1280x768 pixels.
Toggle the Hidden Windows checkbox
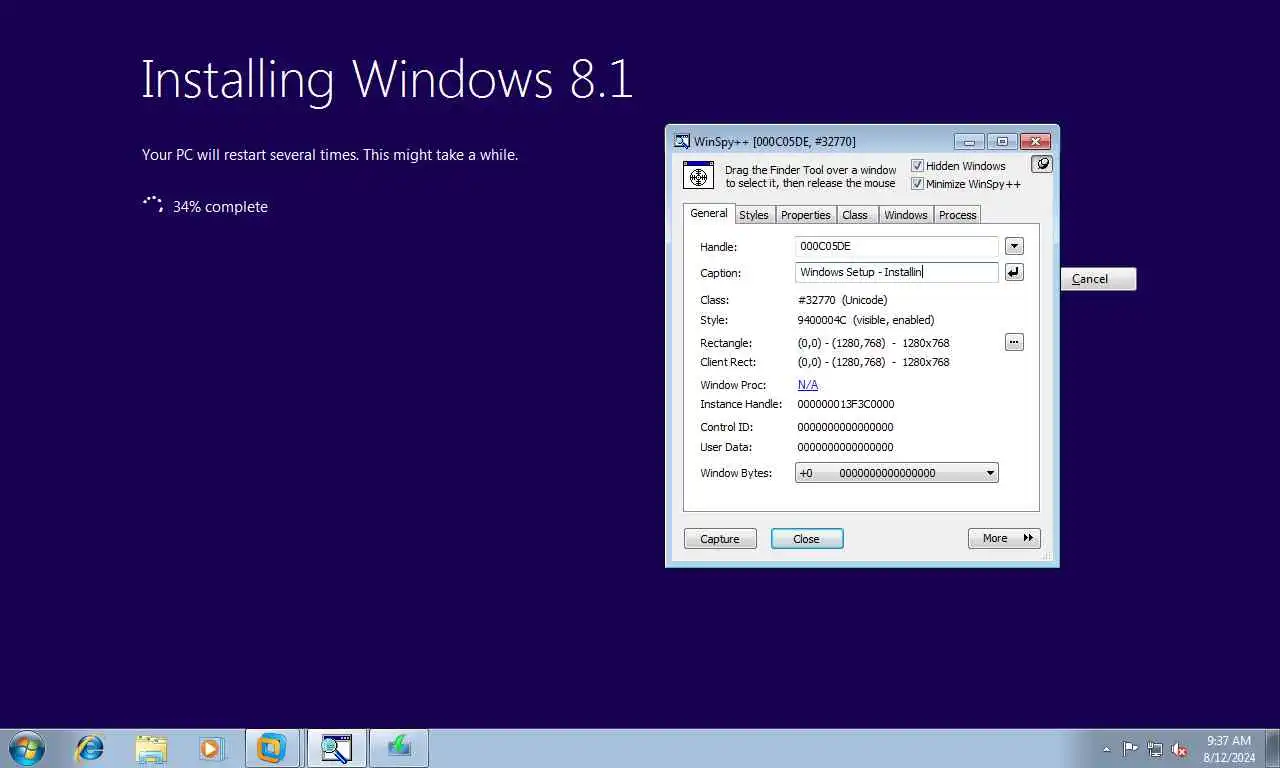[917, 166]
